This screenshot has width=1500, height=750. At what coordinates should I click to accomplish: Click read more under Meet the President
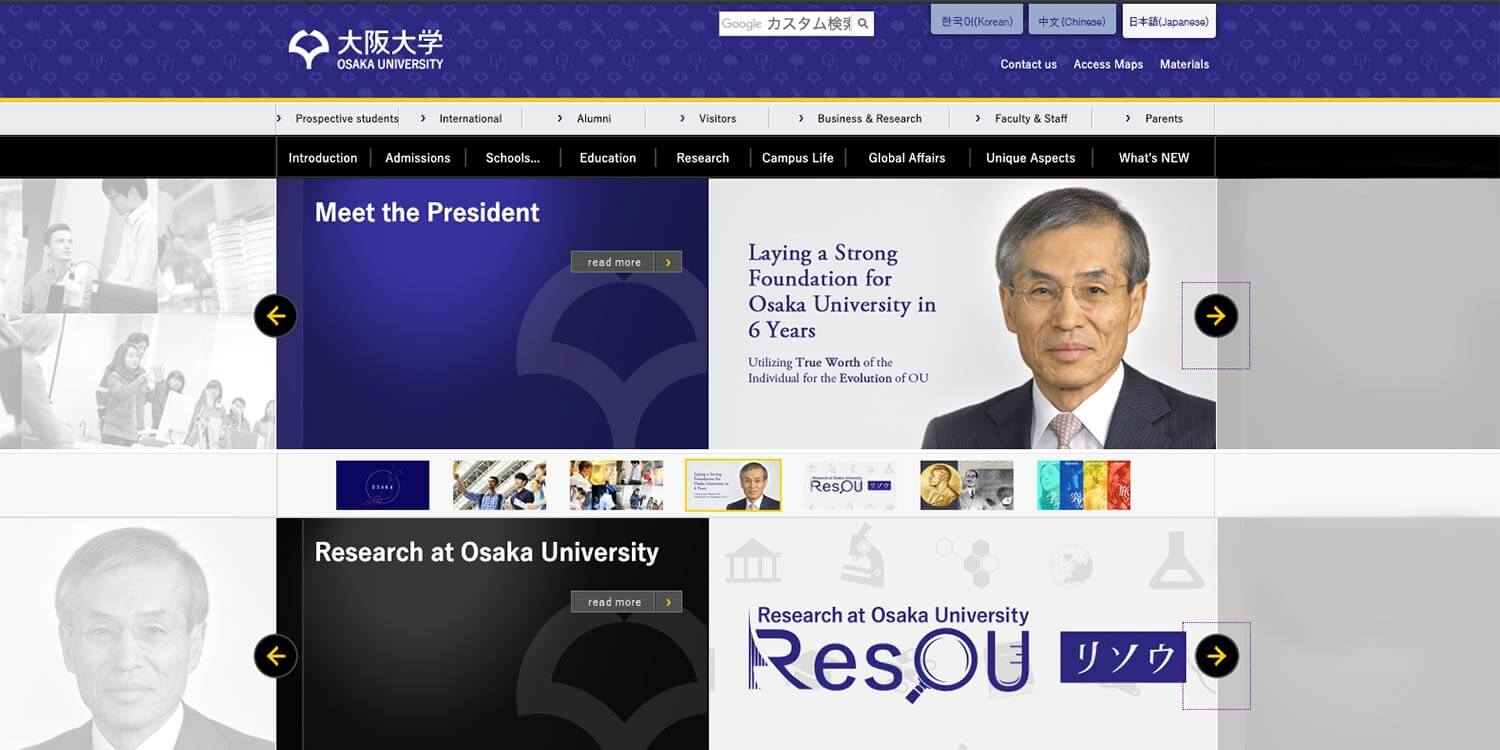[626, 262]
